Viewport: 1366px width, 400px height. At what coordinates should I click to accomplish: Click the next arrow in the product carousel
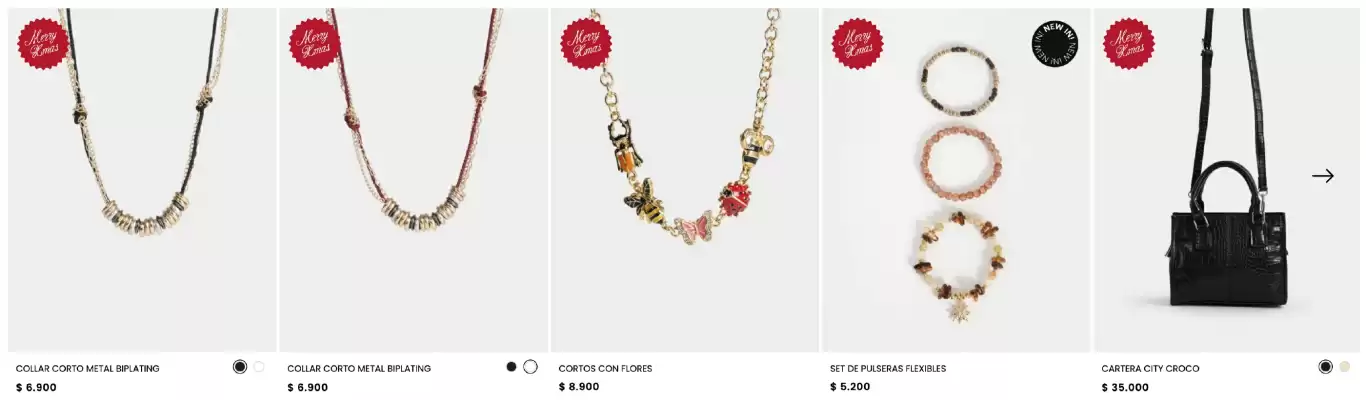point(1323,176)
